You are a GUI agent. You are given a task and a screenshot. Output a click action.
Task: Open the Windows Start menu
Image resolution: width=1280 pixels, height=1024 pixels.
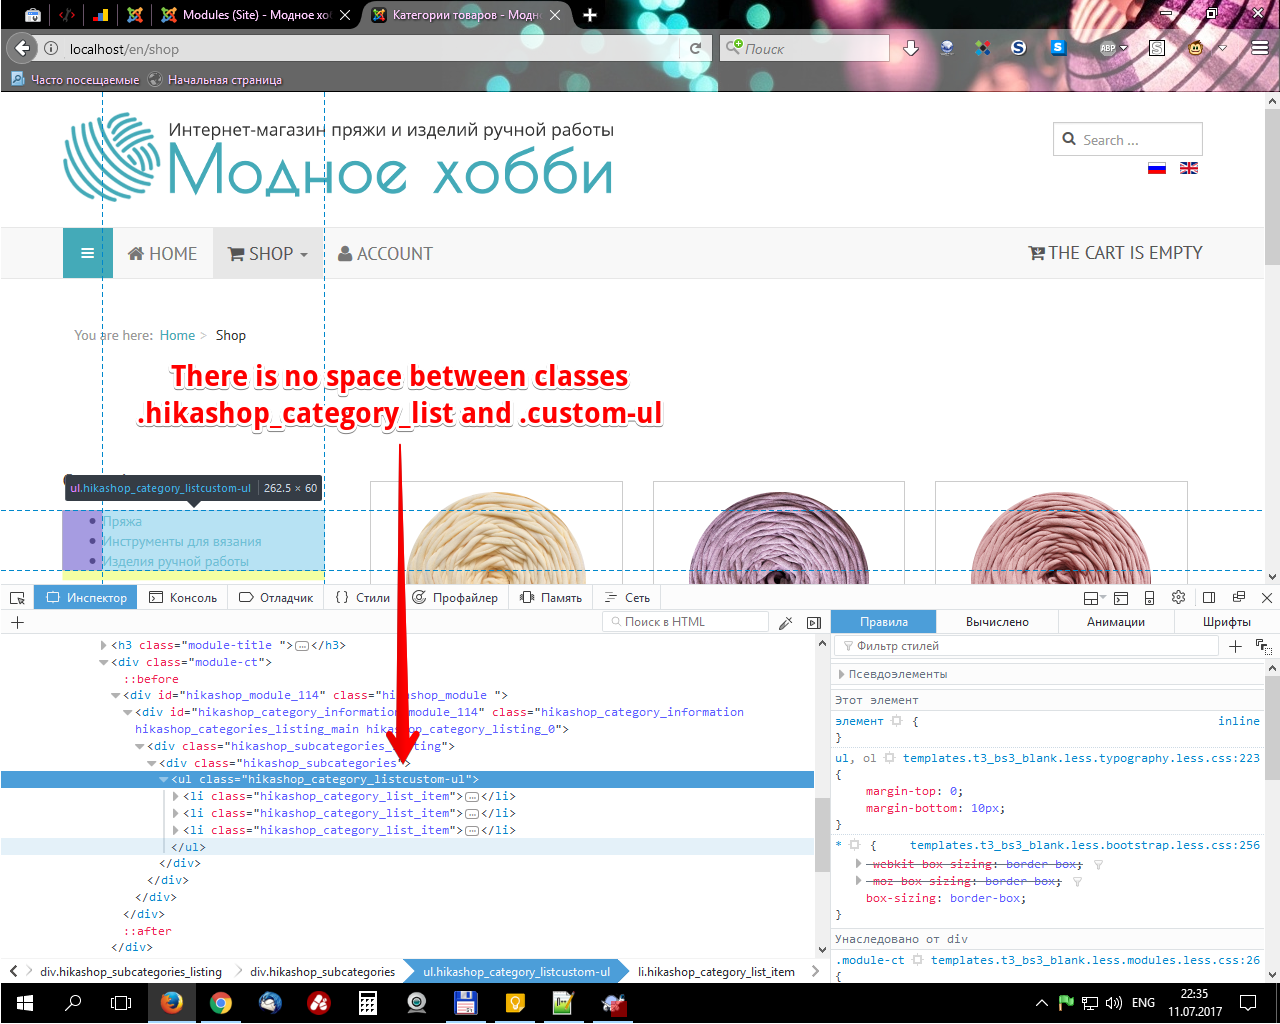pyautogui.click(x=25, y=1003)
